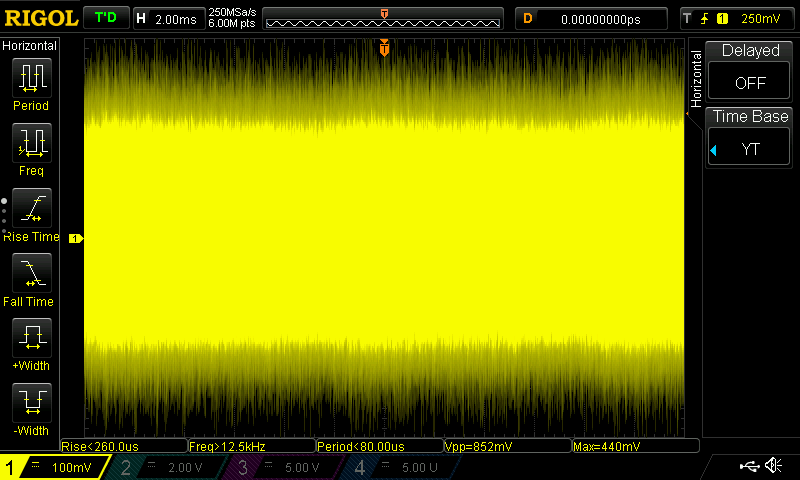The width and height of the screenshot is (800, 480).
Task: Click the 6.00M pts memory depth readout
Action: (232, 23)
